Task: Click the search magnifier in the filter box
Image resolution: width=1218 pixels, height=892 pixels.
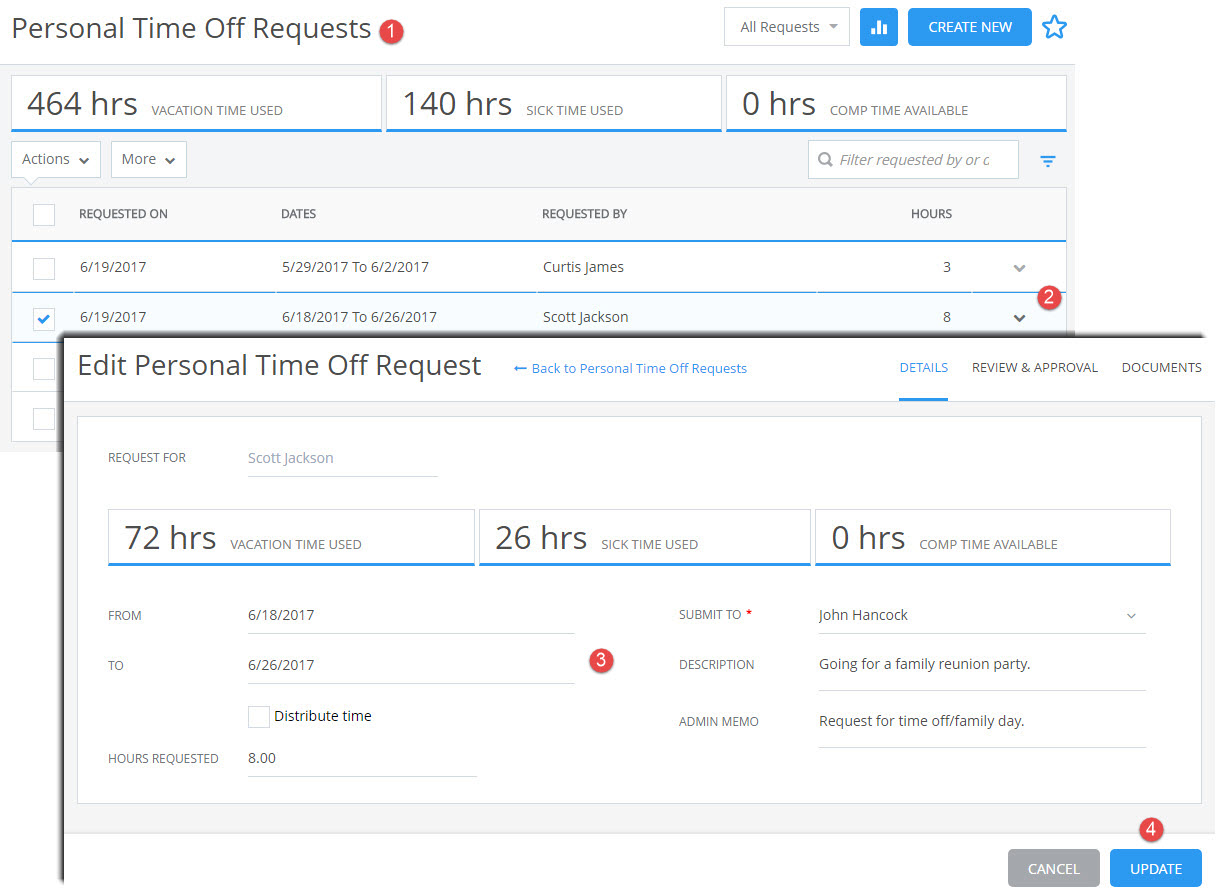Action: tap(824, 160)
